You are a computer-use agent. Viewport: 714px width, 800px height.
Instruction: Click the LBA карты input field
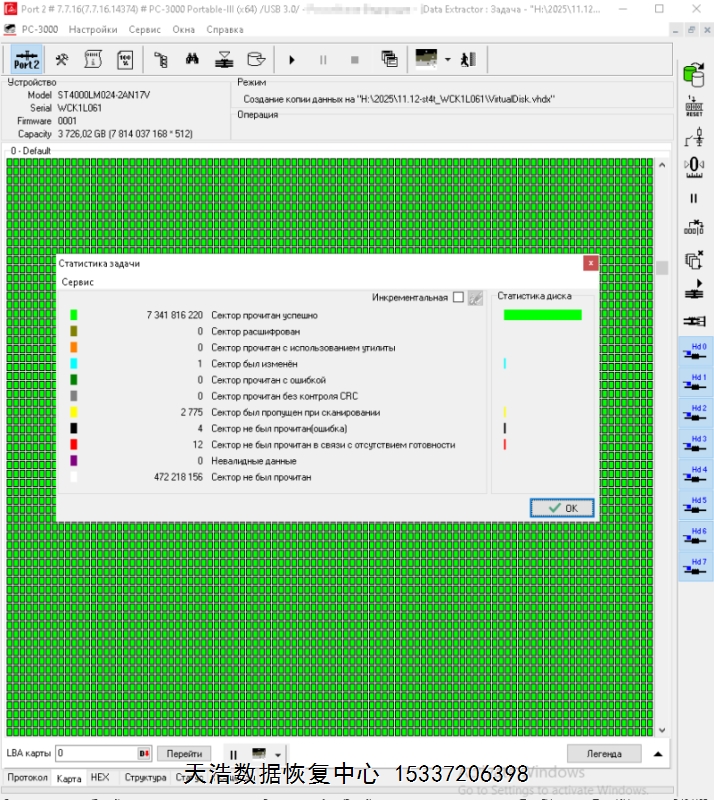pyautogui.click(x=96, y=753)
